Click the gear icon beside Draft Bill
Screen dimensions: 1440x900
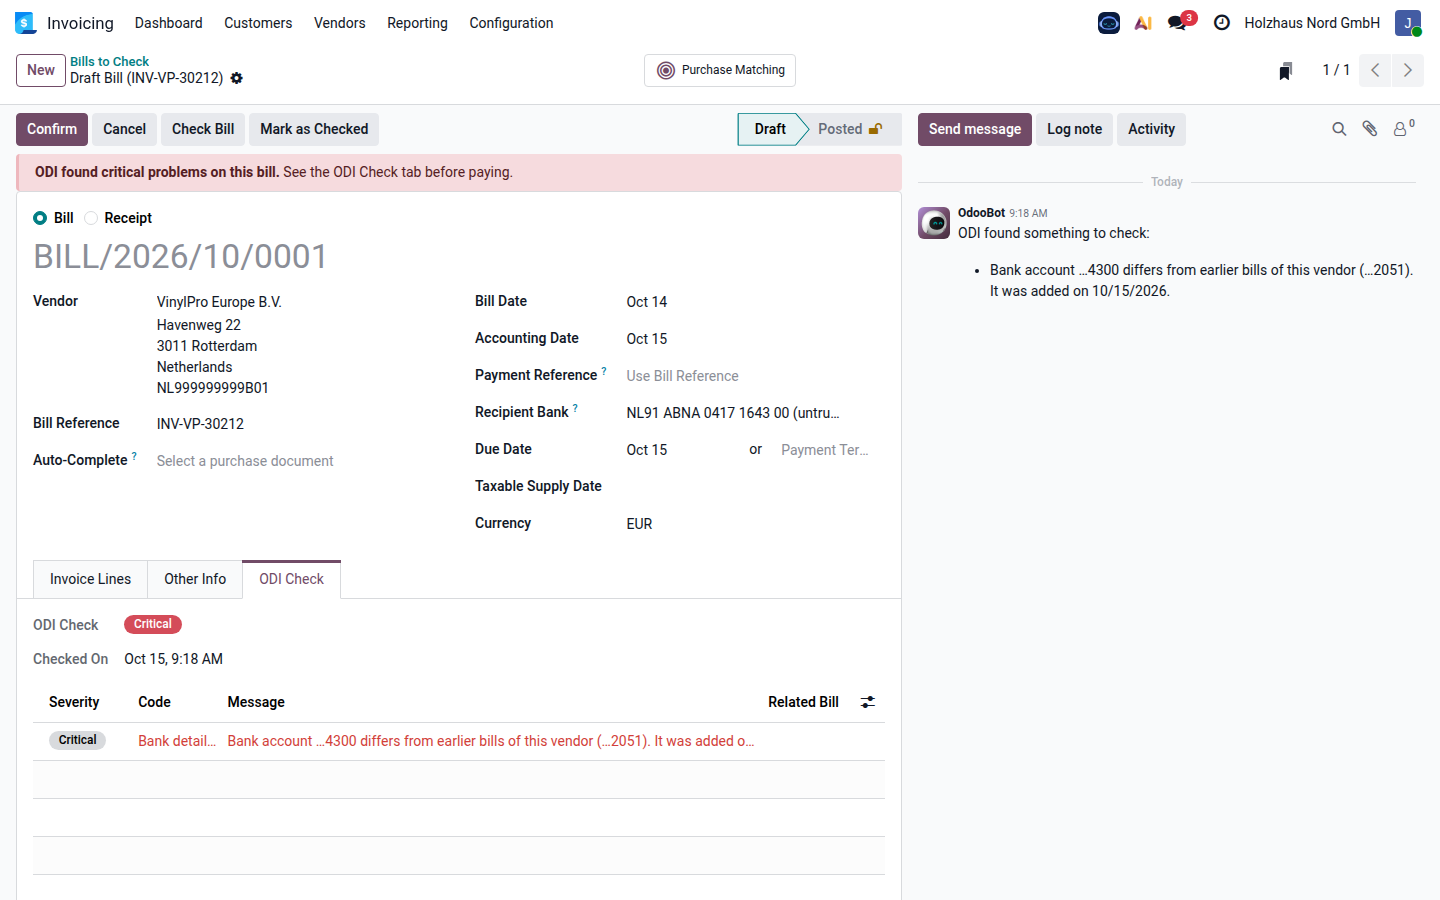[x=237, y=78]
